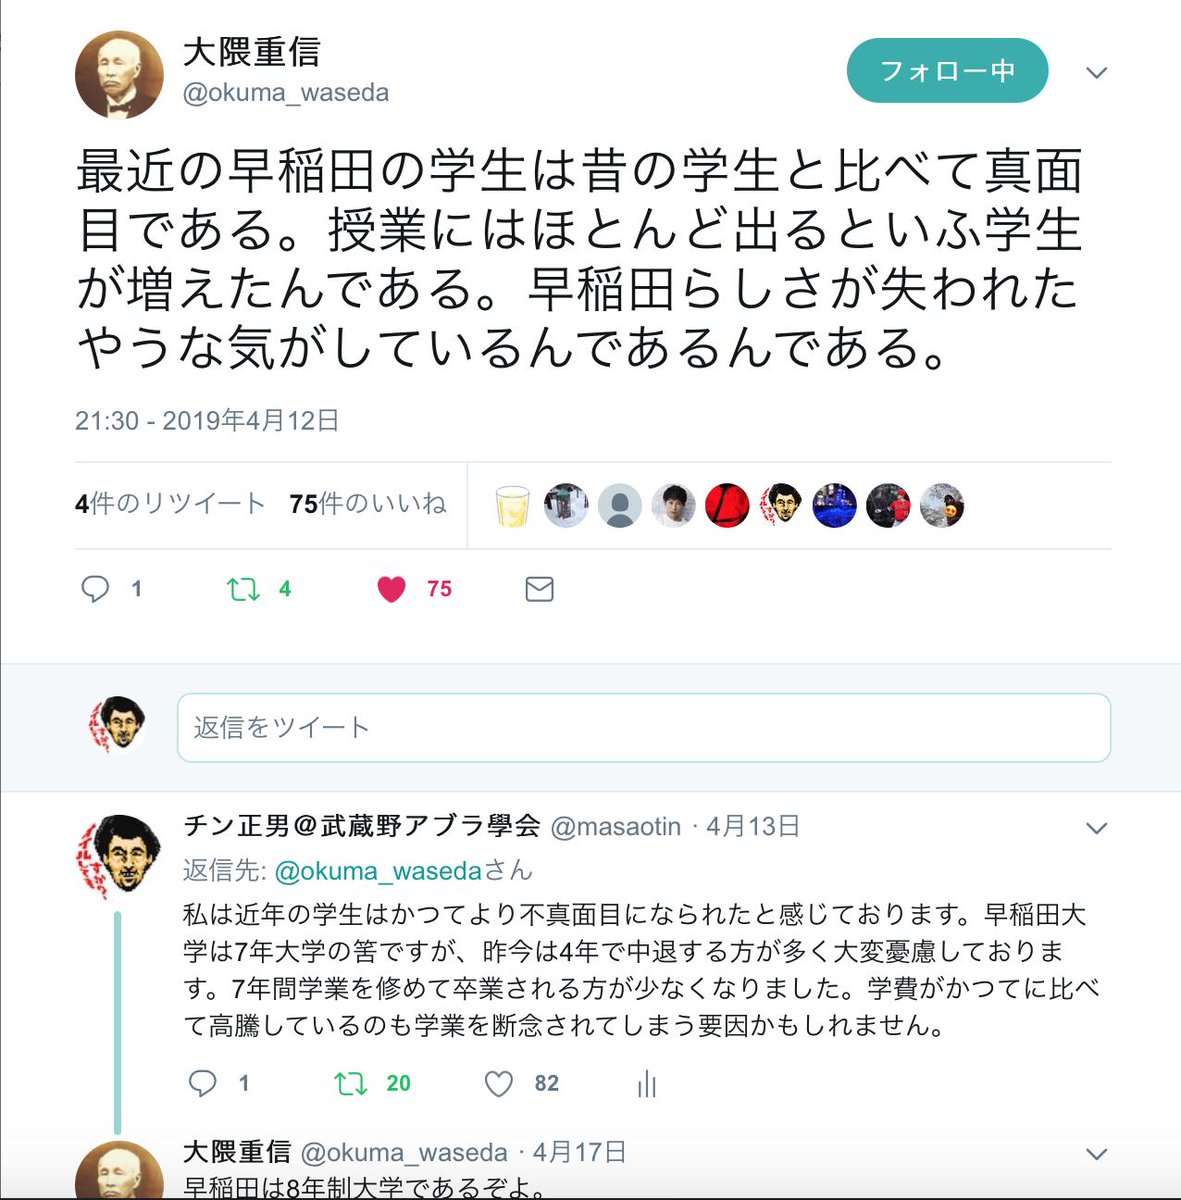Click the envelope direct message icon
The height and width of the screenshot is (1200, 1181).
tap(539, 589)
